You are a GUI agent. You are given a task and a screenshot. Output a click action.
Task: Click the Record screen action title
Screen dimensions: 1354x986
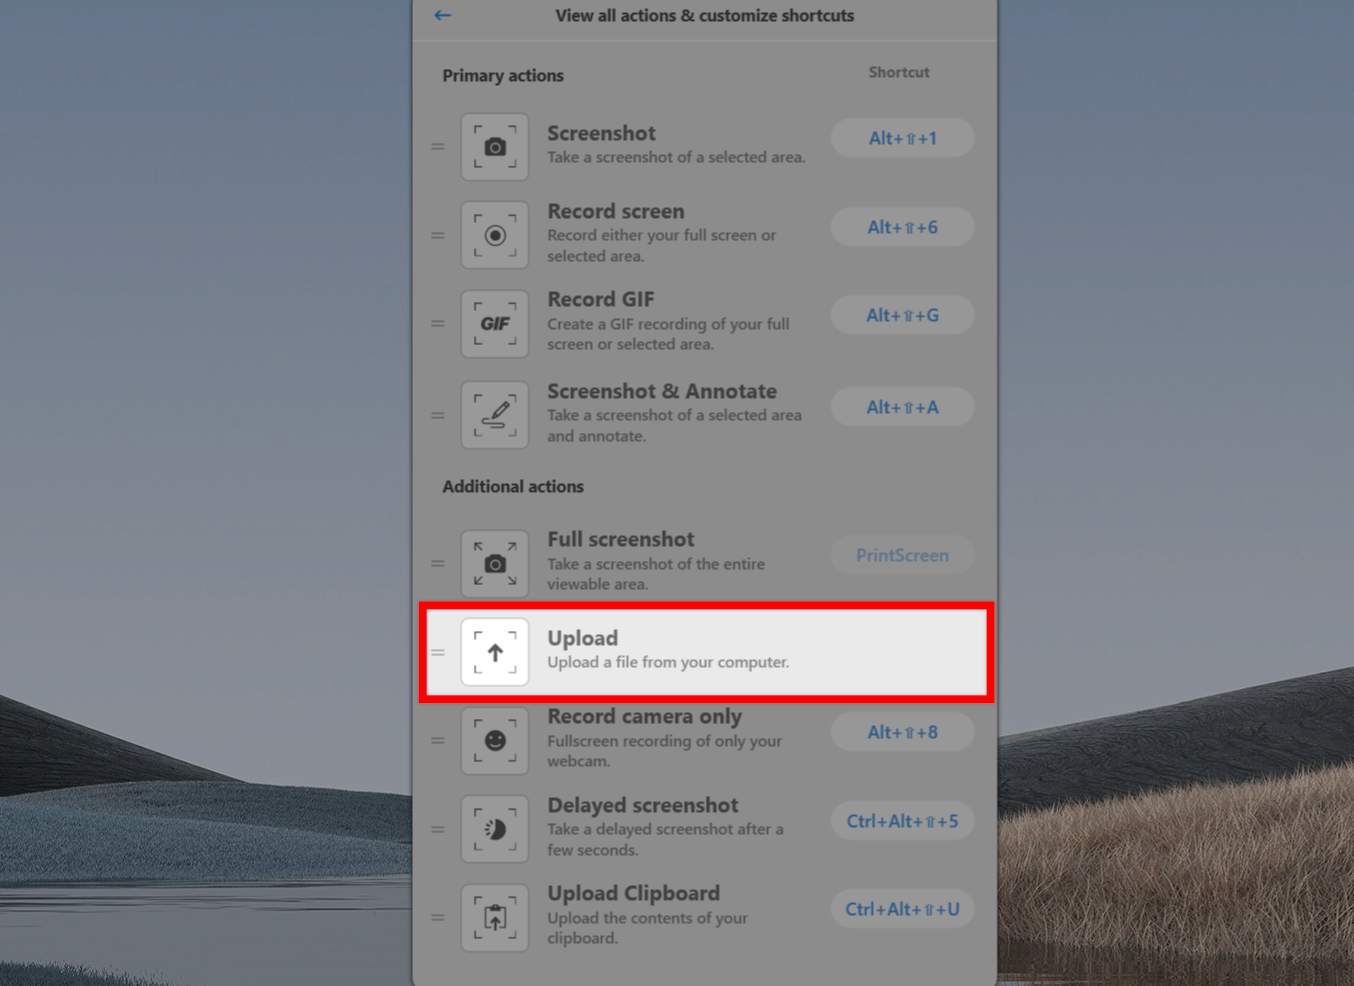pyautogui.click(x=616, y=211)
